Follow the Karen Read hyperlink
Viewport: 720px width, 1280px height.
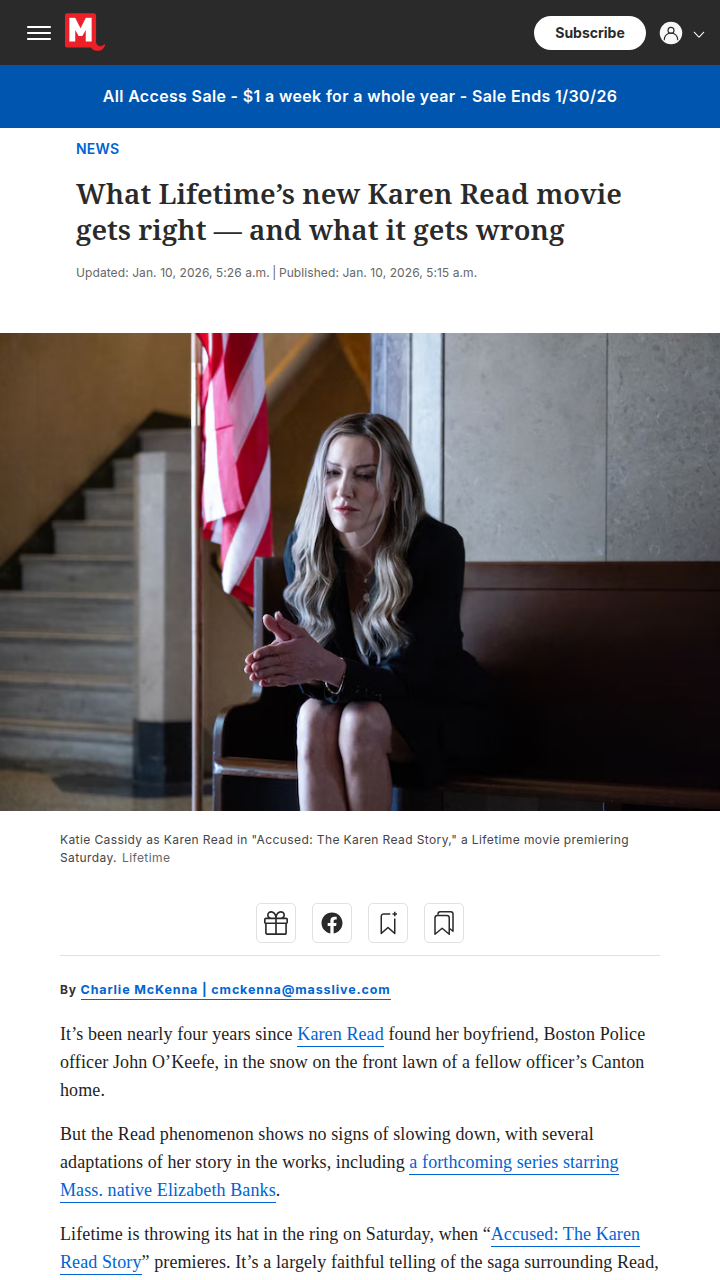click(341, 1034)
